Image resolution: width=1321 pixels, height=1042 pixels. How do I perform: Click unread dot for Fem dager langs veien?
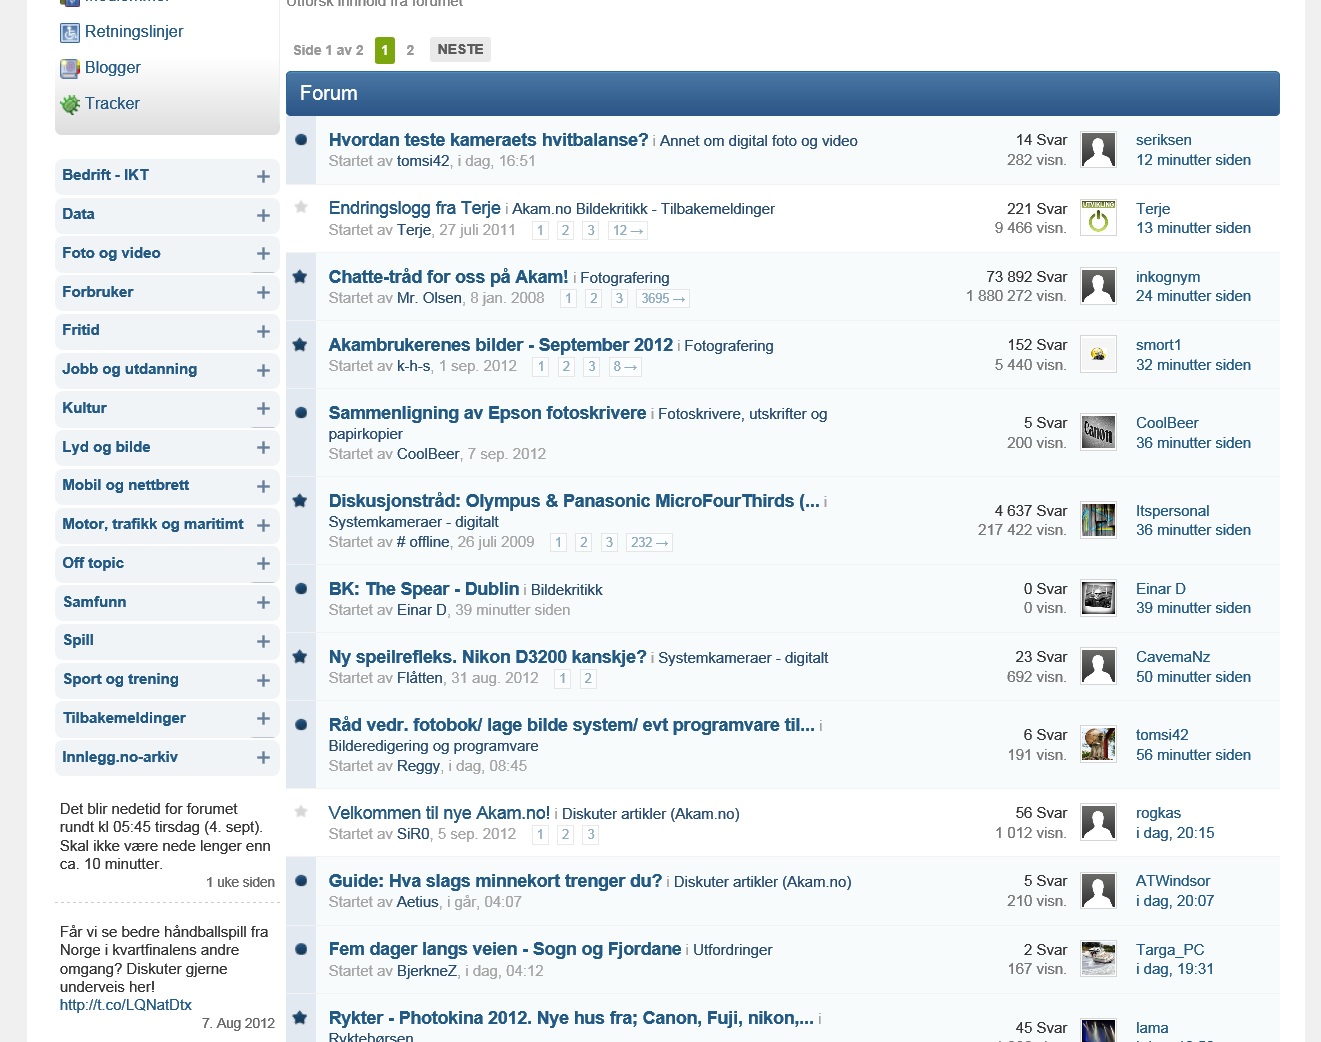(x=301, y=948)
